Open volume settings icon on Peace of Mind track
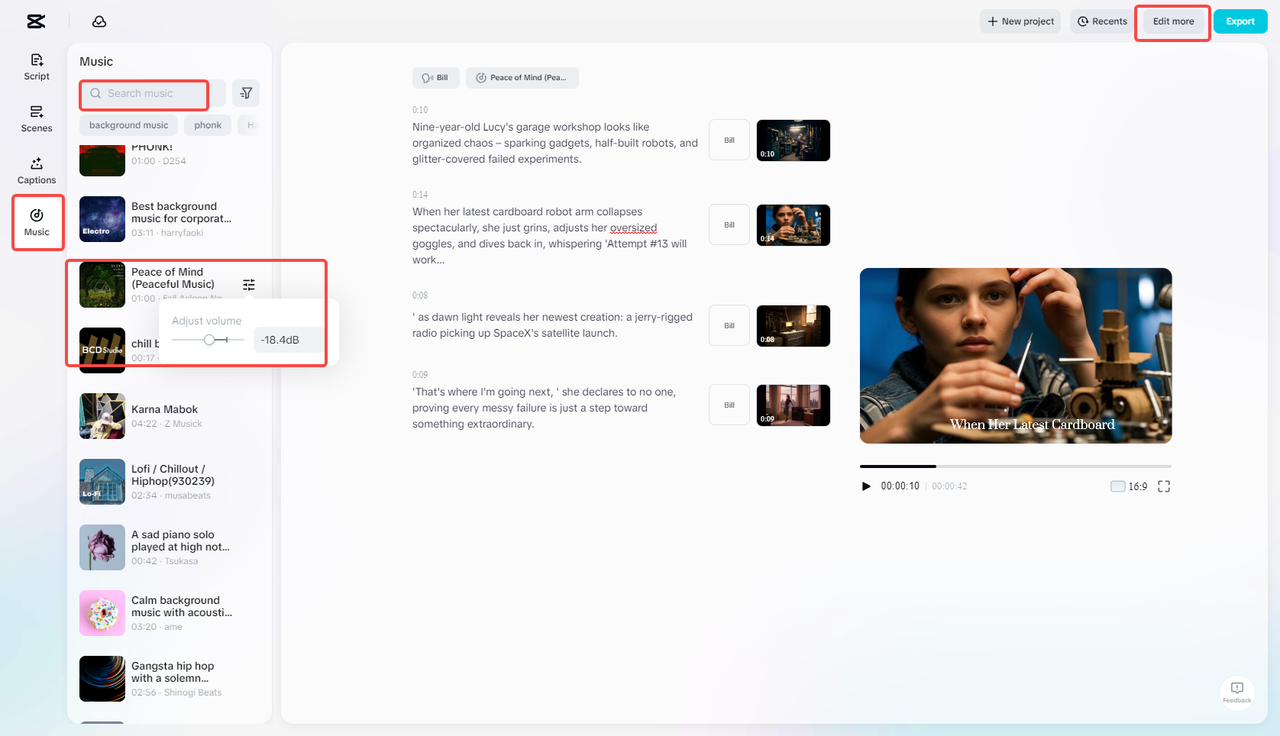Viewport: 1280px width, 736px height. pyautogui.click(x=248, y=284)
